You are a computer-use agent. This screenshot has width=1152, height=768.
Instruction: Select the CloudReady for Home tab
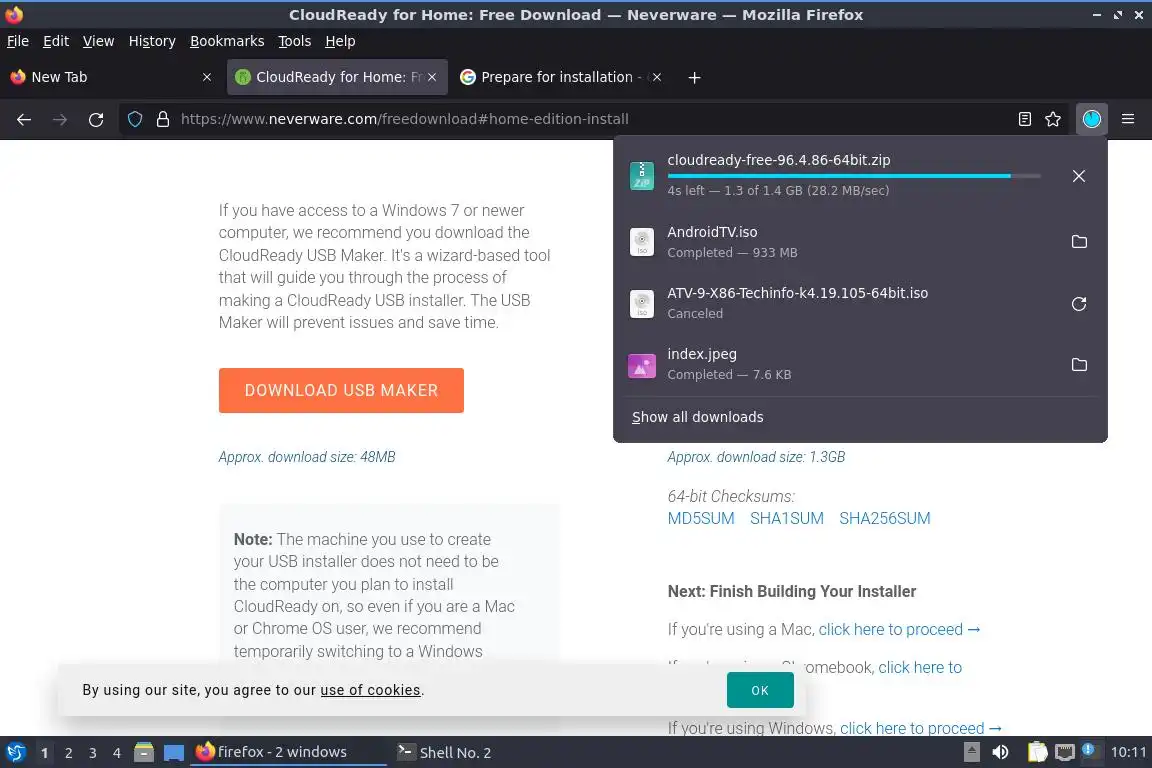pos(337,77)
